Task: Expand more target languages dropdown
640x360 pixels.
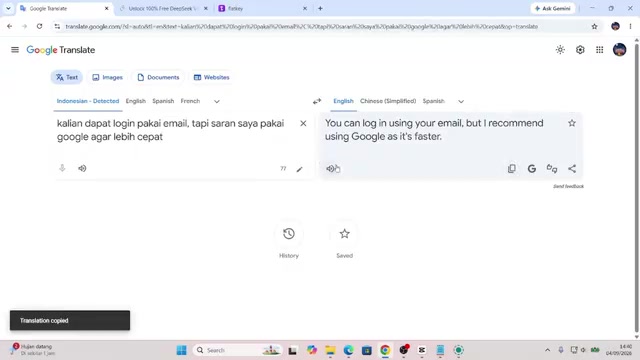Action: 461,101
